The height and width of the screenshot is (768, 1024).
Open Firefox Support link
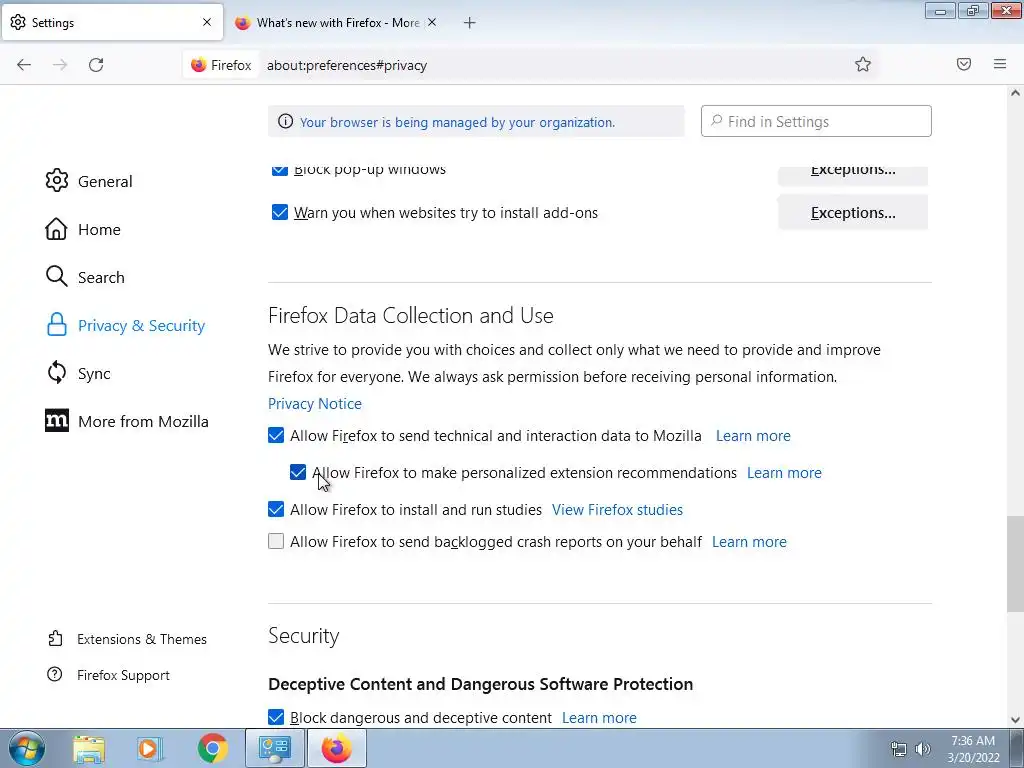pyautogui.click(x=123, y=675)
